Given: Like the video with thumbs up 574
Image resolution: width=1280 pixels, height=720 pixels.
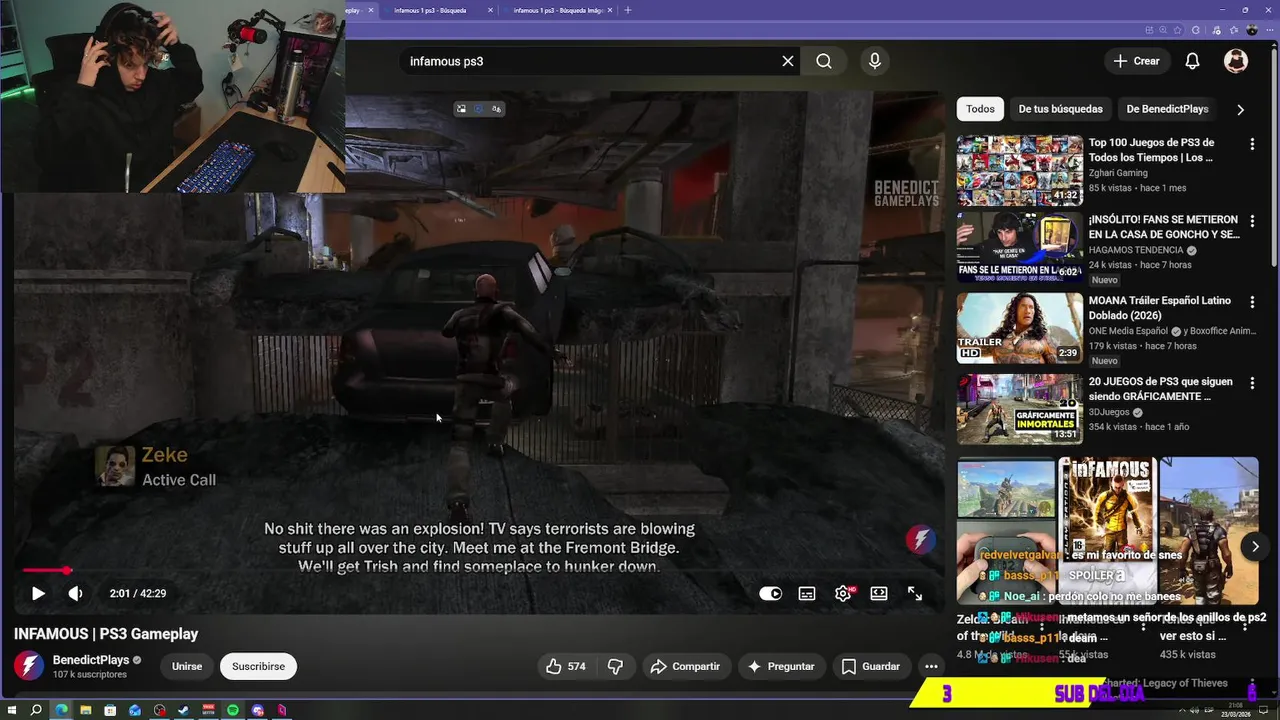Looking at the screenshot, I should [x=565, y=666].
